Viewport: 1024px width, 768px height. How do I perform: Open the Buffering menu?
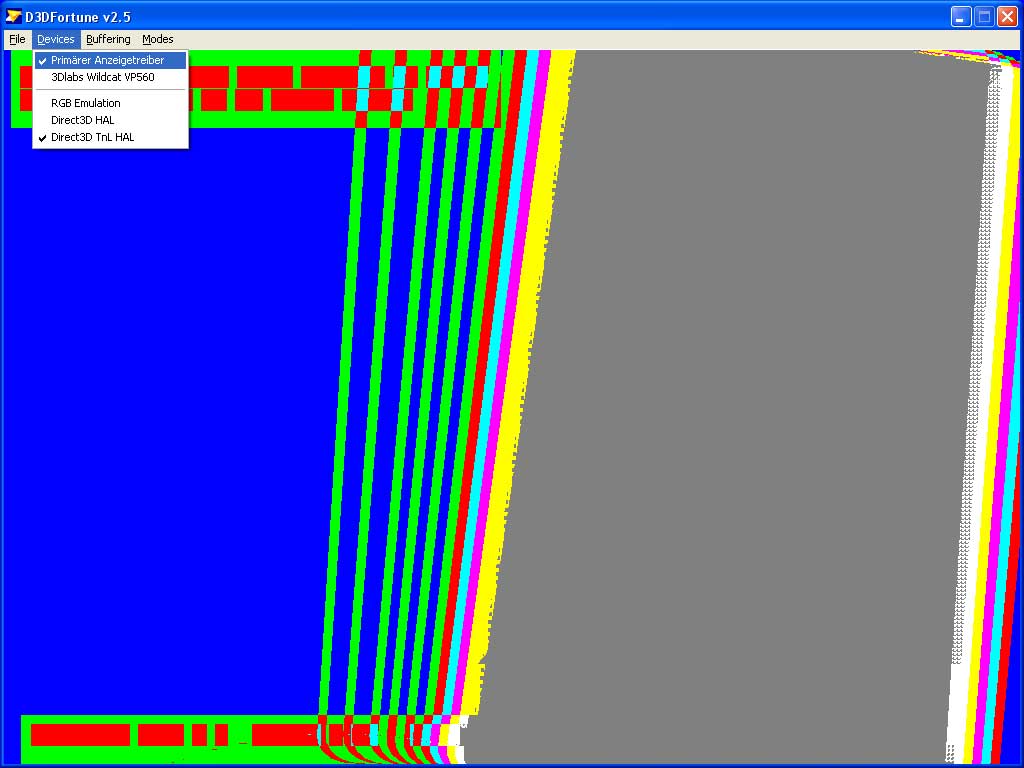(108, 39)
